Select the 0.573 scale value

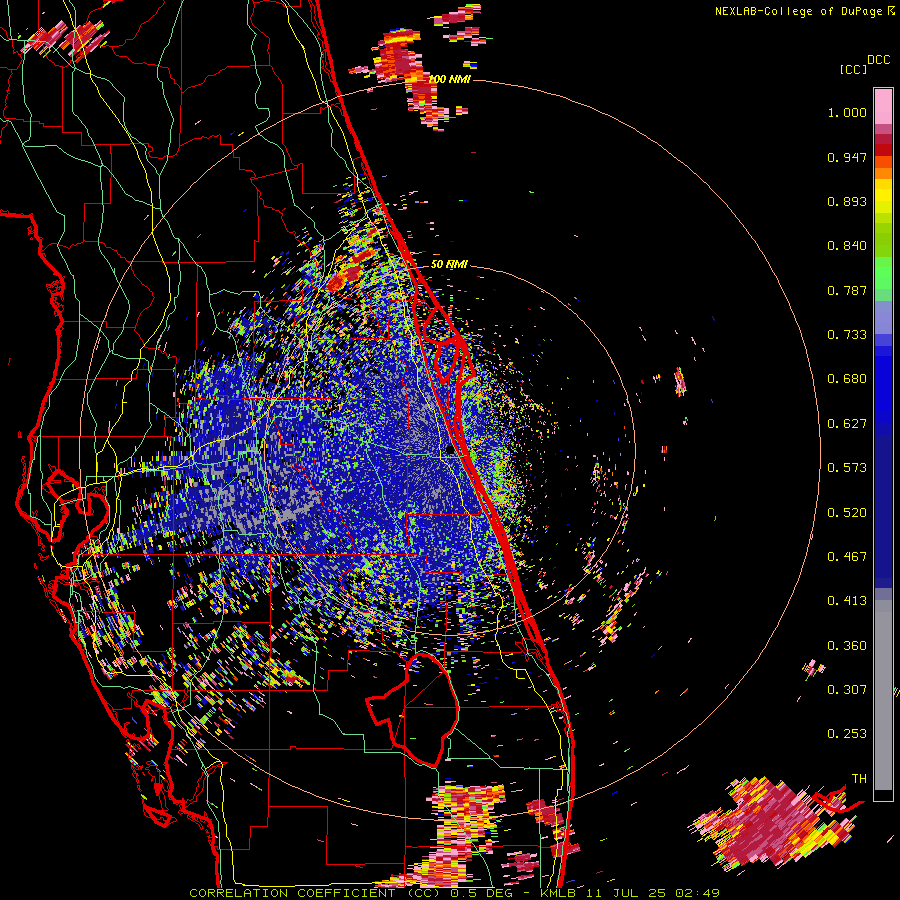pyautogui.click(x=847, y=468)
